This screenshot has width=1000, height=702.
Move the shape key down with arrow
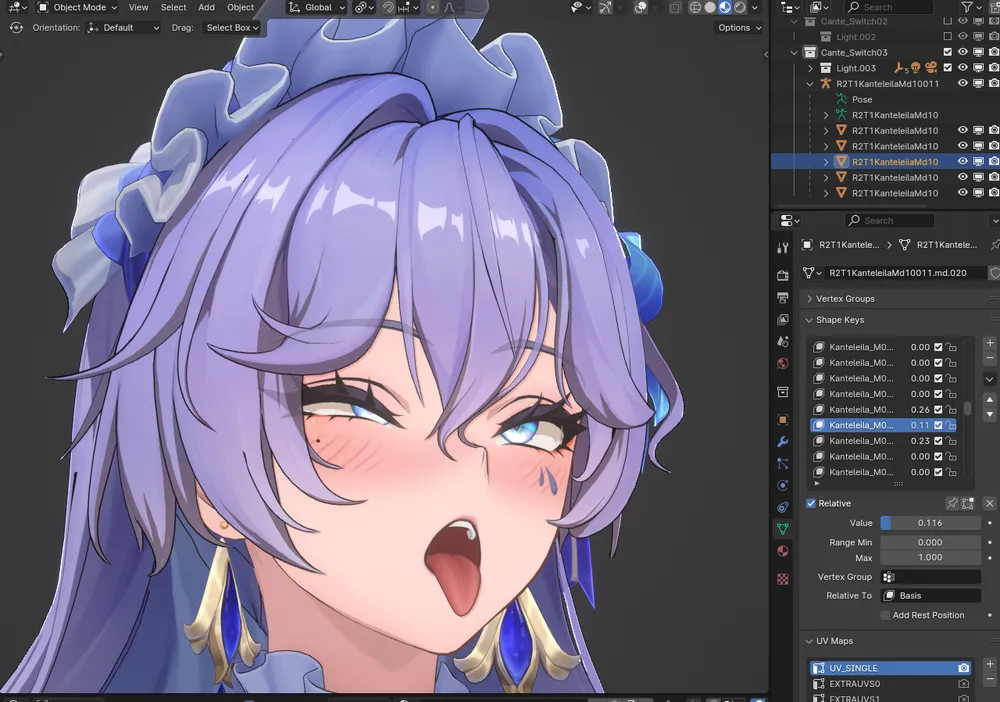point(990,414)
